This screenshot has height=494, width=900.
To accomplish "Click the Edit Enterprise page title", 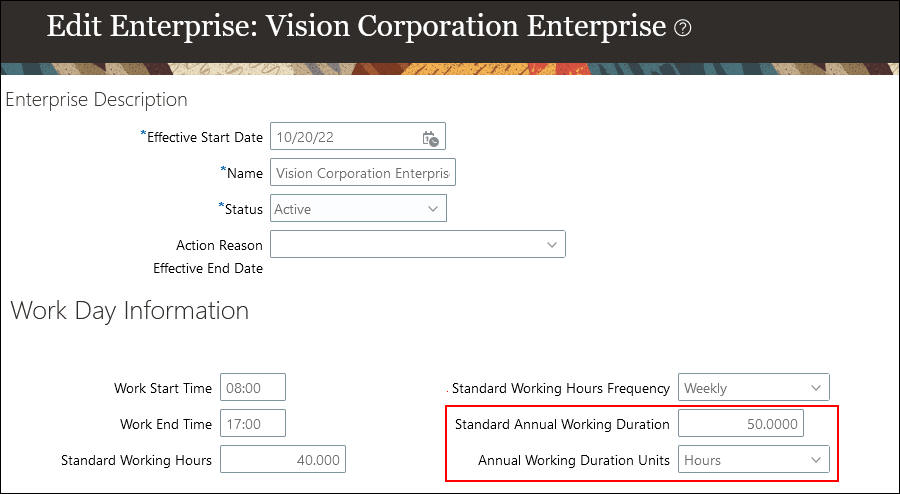I will click(x=356, y=26).
